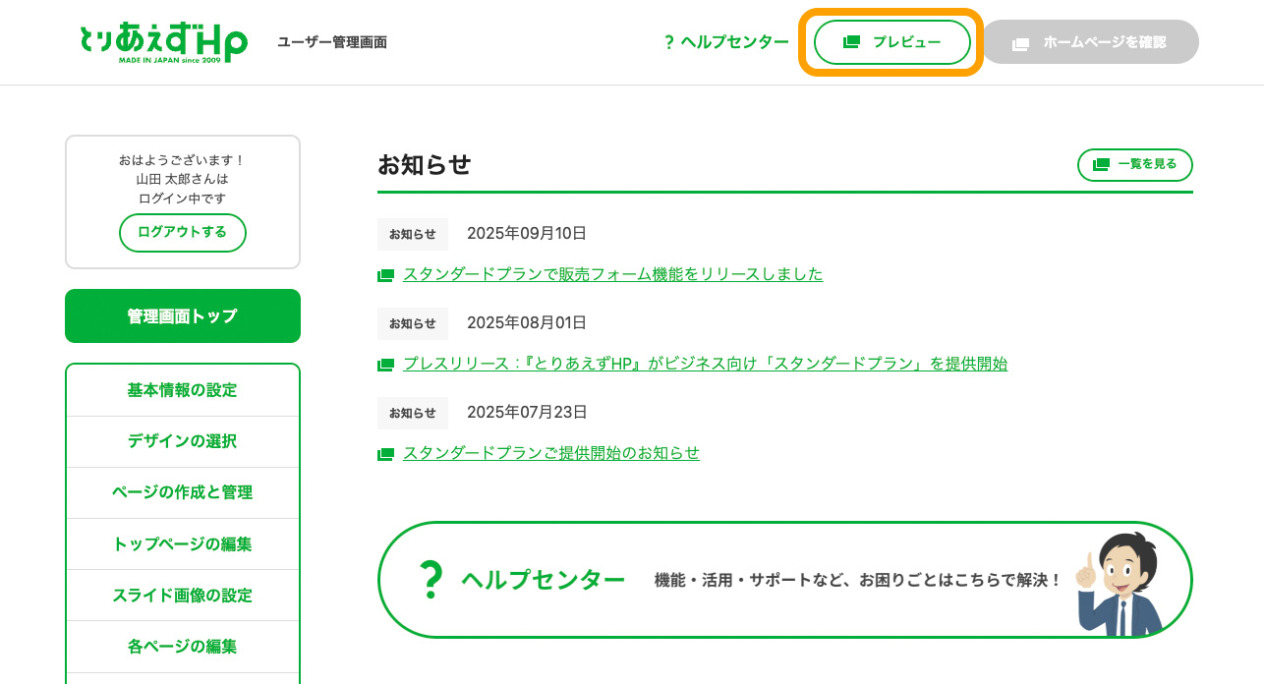
Task: Select デザインの選択 menu item
Action: tap(182, 441)
